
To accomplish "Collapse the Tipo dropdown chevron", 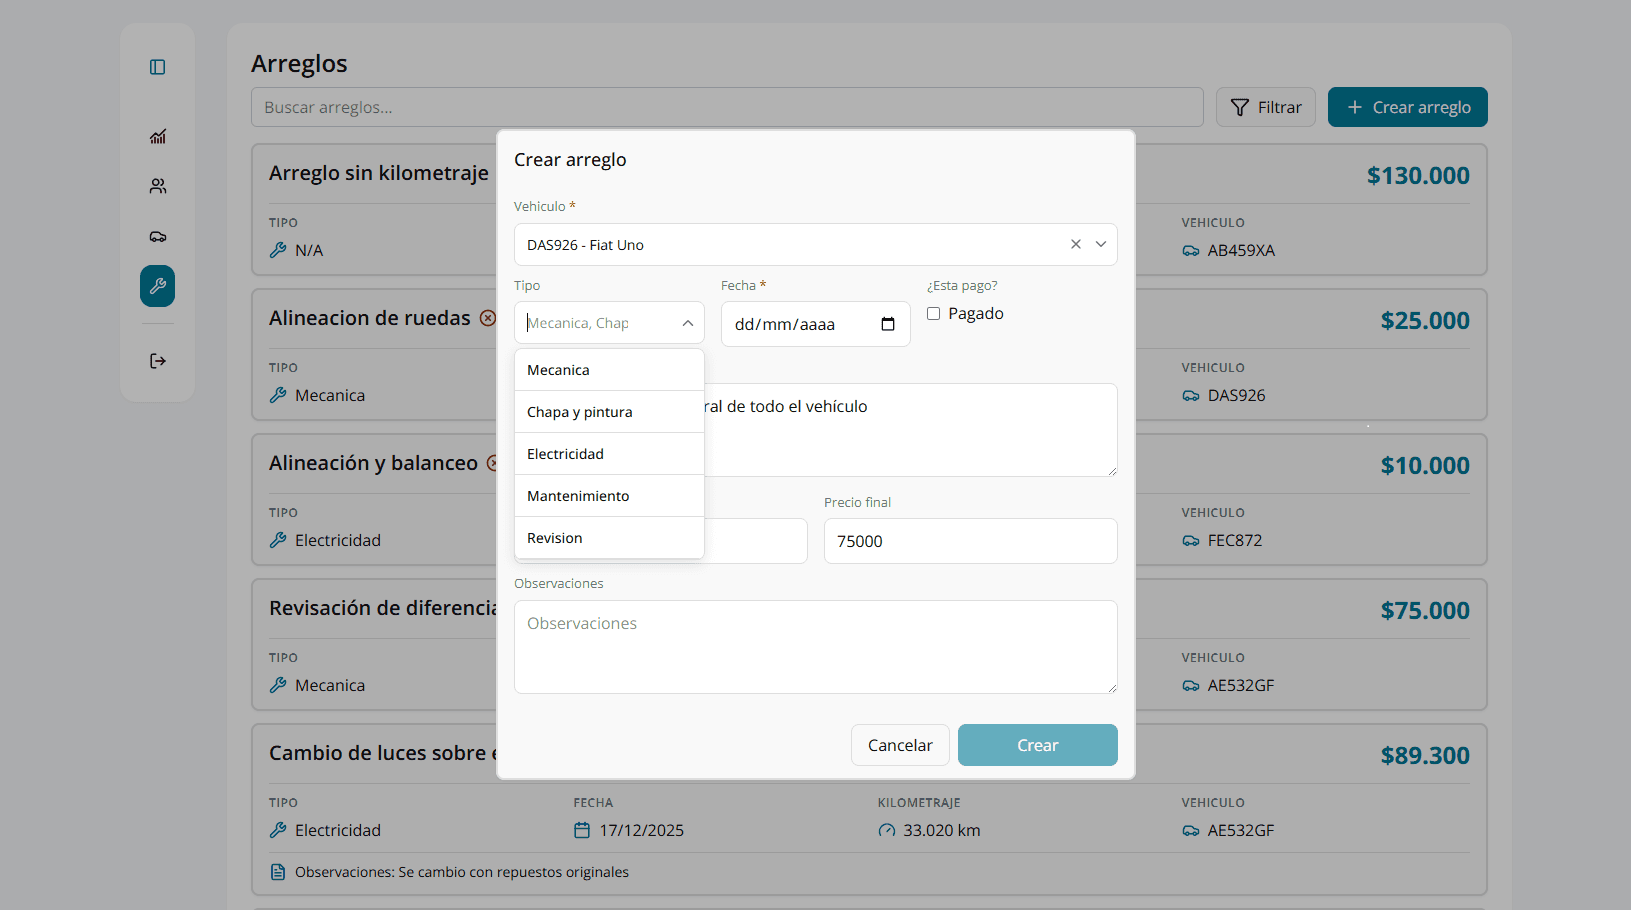I will [x=687, y=323].
